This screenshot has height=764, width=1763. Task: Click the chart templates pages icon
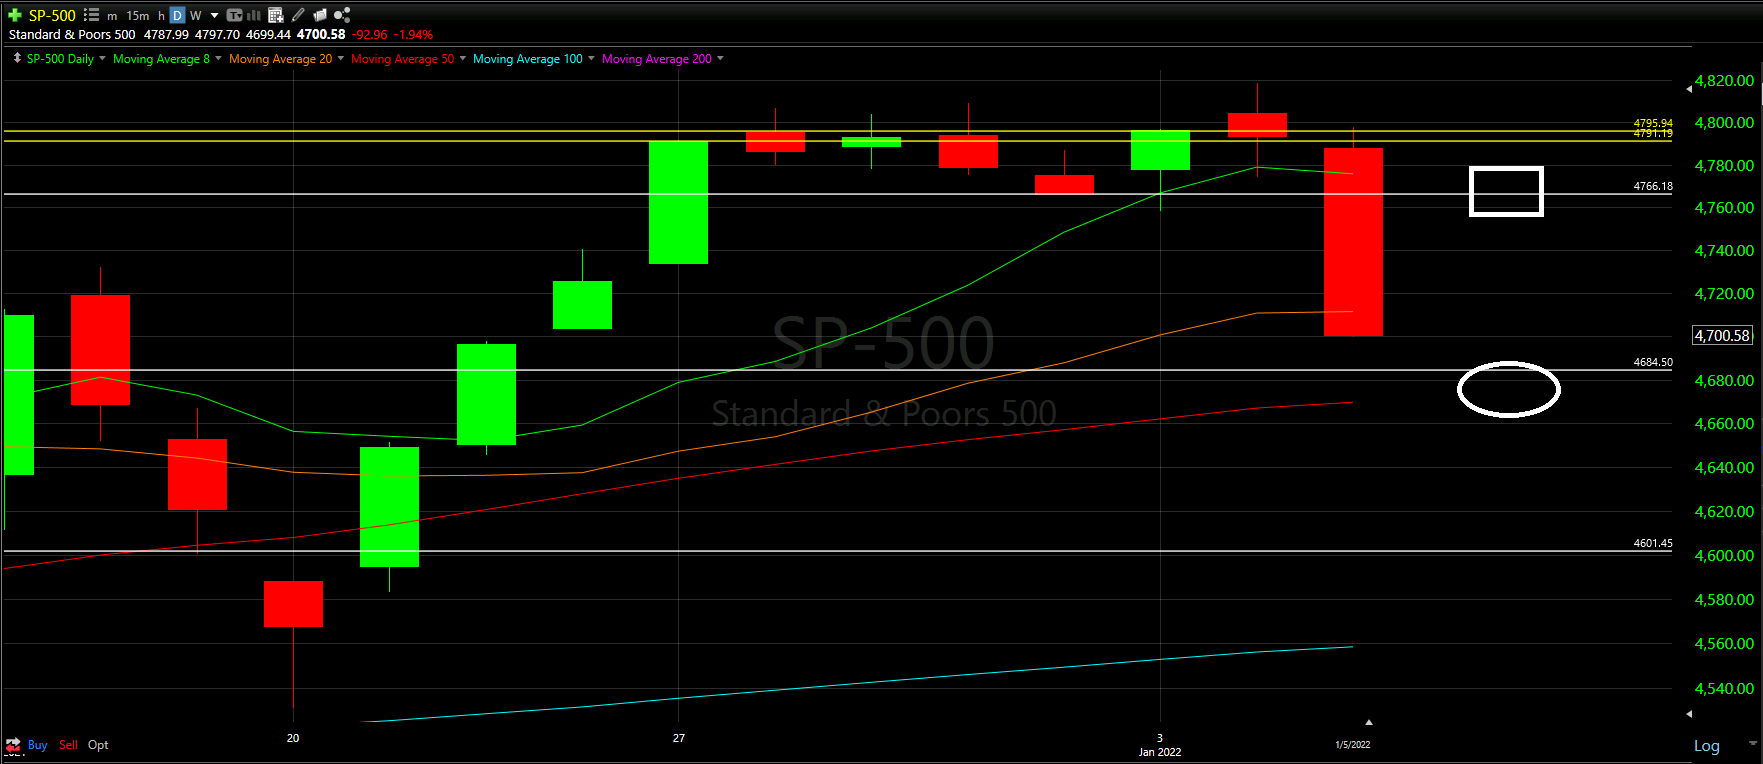[320, 15]
